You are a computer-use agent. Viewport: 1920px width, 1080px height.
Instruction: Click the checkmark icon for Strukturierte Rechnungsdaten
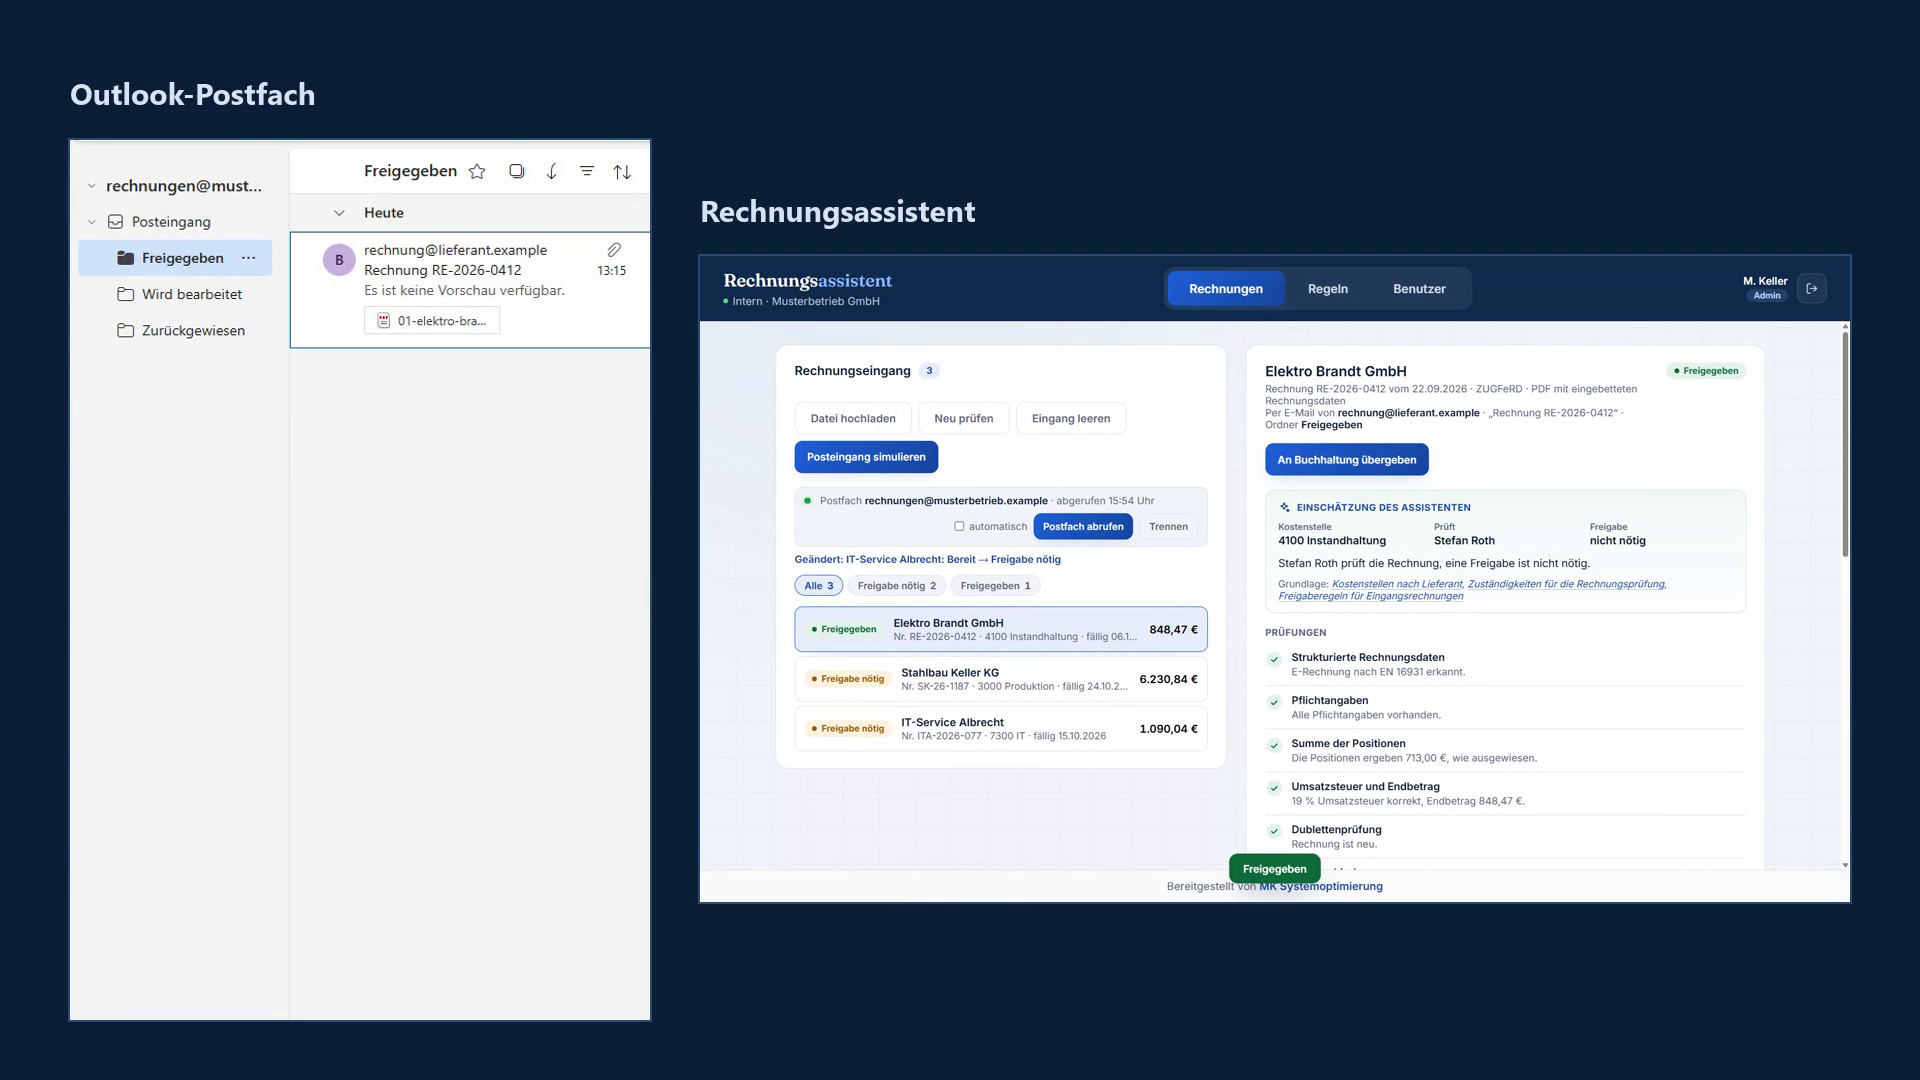(x=1274, y=659)
